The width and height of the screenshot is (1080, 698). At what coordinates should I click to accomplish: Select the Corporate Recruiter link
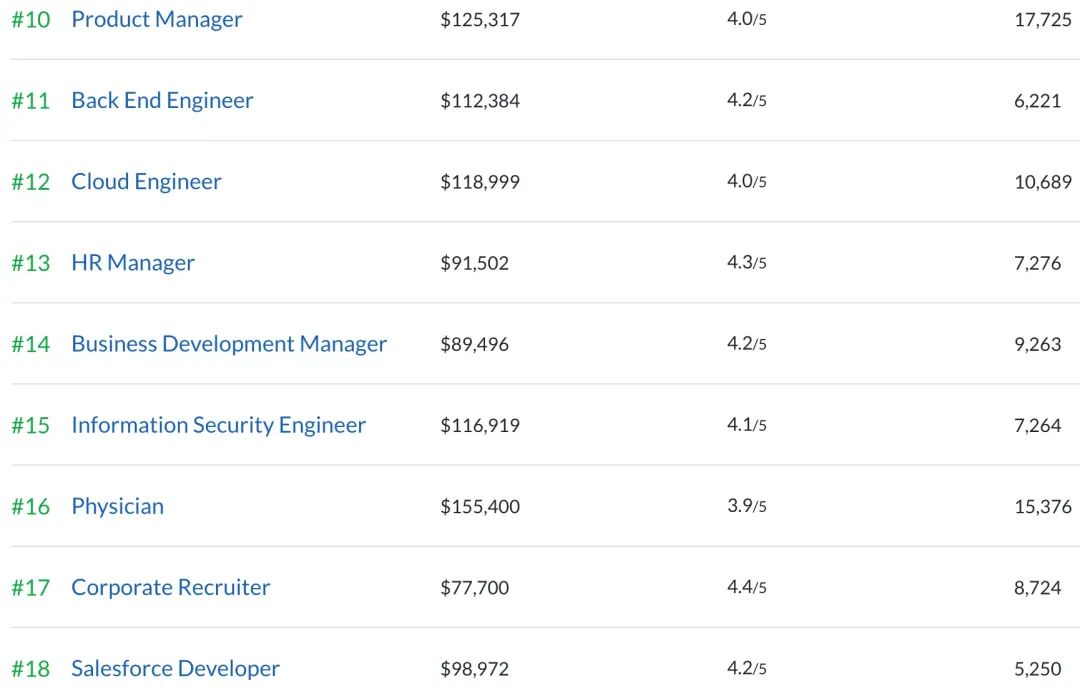click(x=170, y=587)
